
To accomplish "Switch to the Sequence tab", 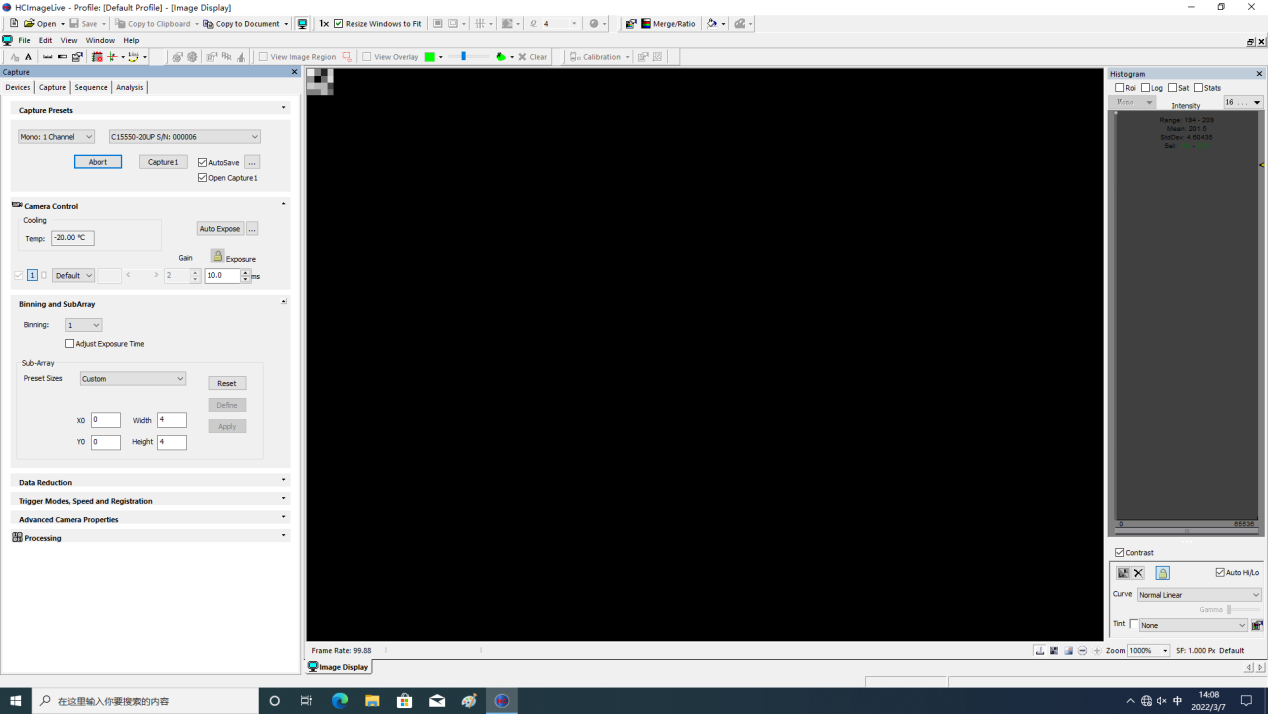I will pos(90,88).
